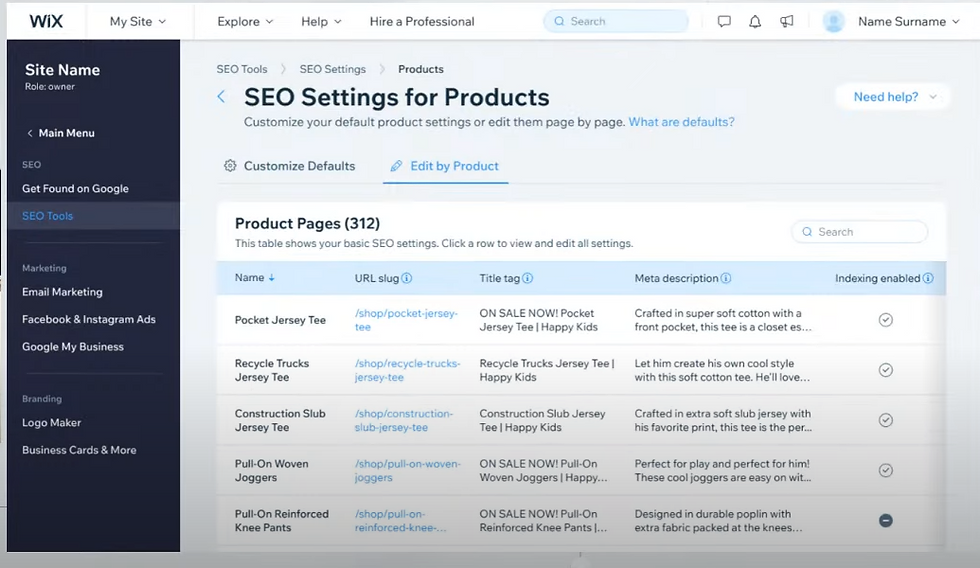The width and height of the screenshot is (980, 568).
Task: Open the announcements megaphone icon
Action: coord(787,21)
